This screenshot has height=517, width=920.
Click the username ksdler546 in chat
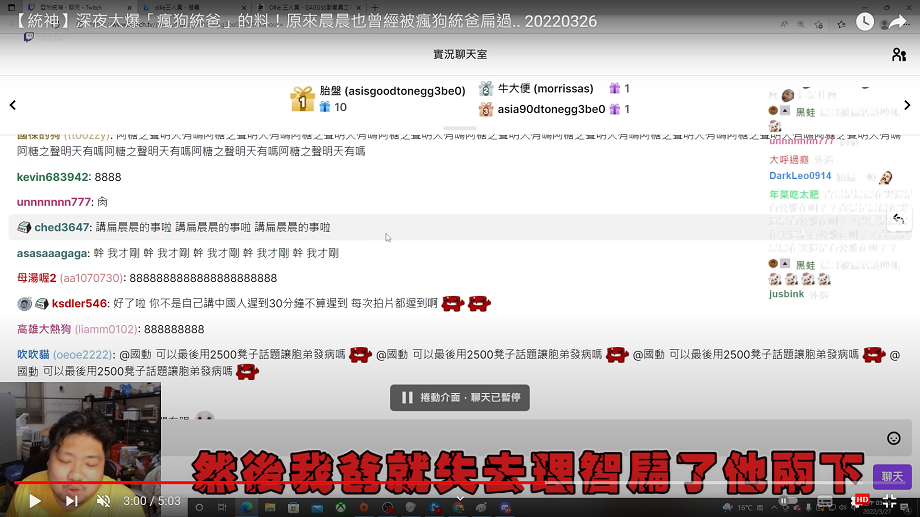pos(79,303)
